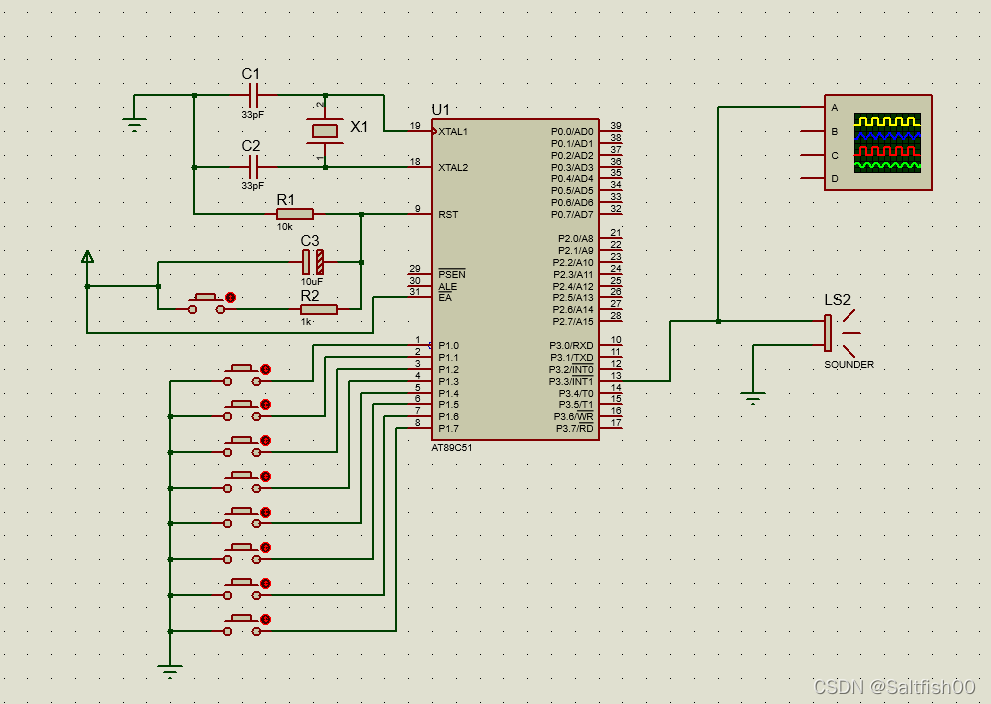
Task: Click the XTAL2 pin label
Action: click(453, 167)
